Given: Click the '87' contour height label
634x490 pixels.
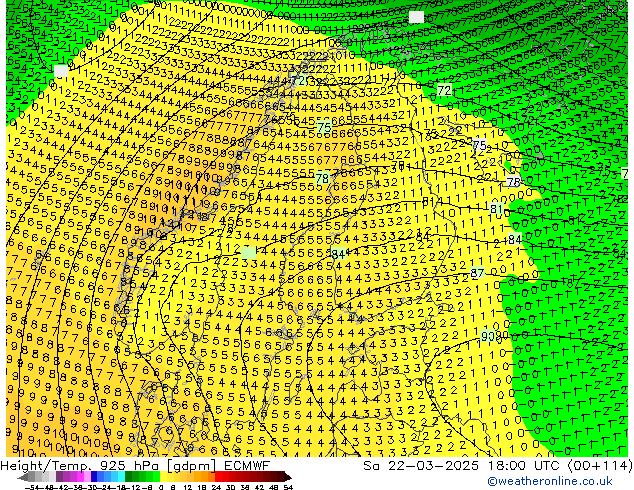Looking at the screenshot, I should click(477, 273).
